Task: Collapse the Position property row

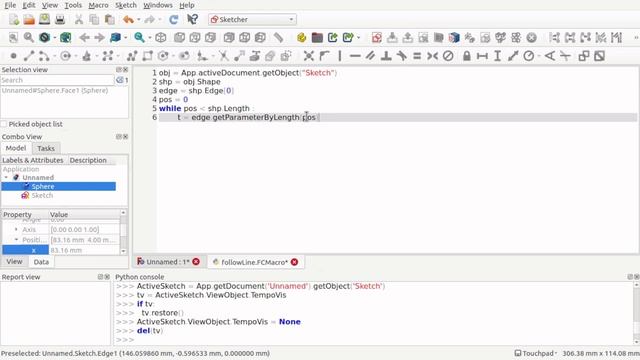Action: (x=16, y=240)
